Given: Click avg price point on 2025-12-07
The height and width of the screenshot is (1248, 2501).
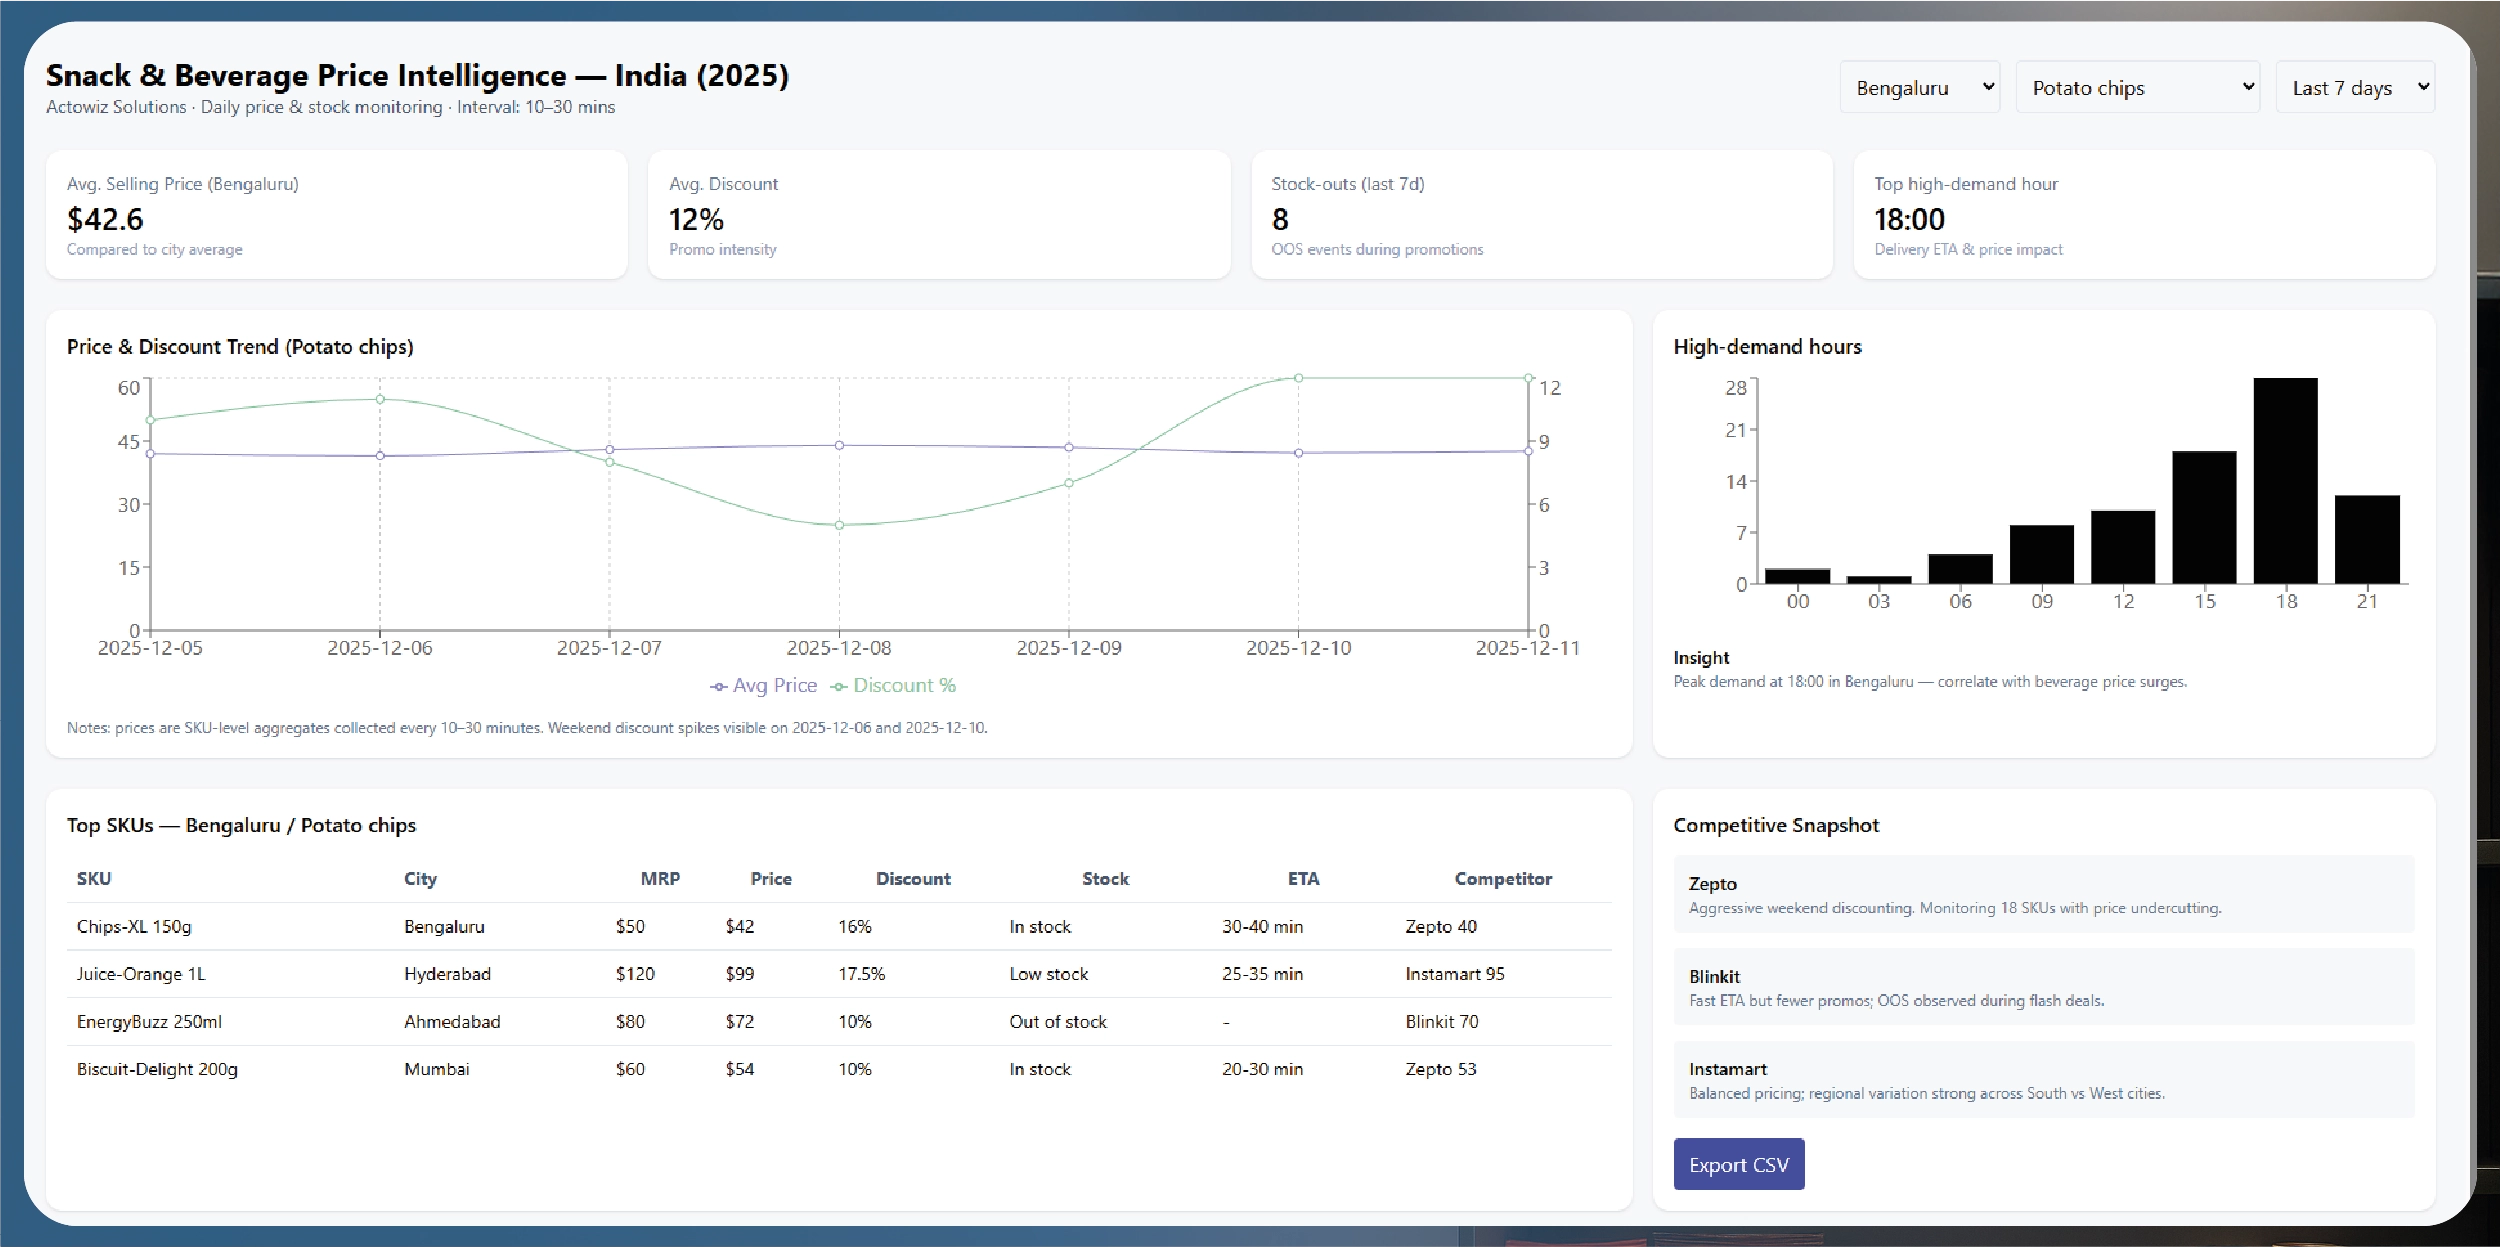Looking at the screenshot, I should (609, 450).
